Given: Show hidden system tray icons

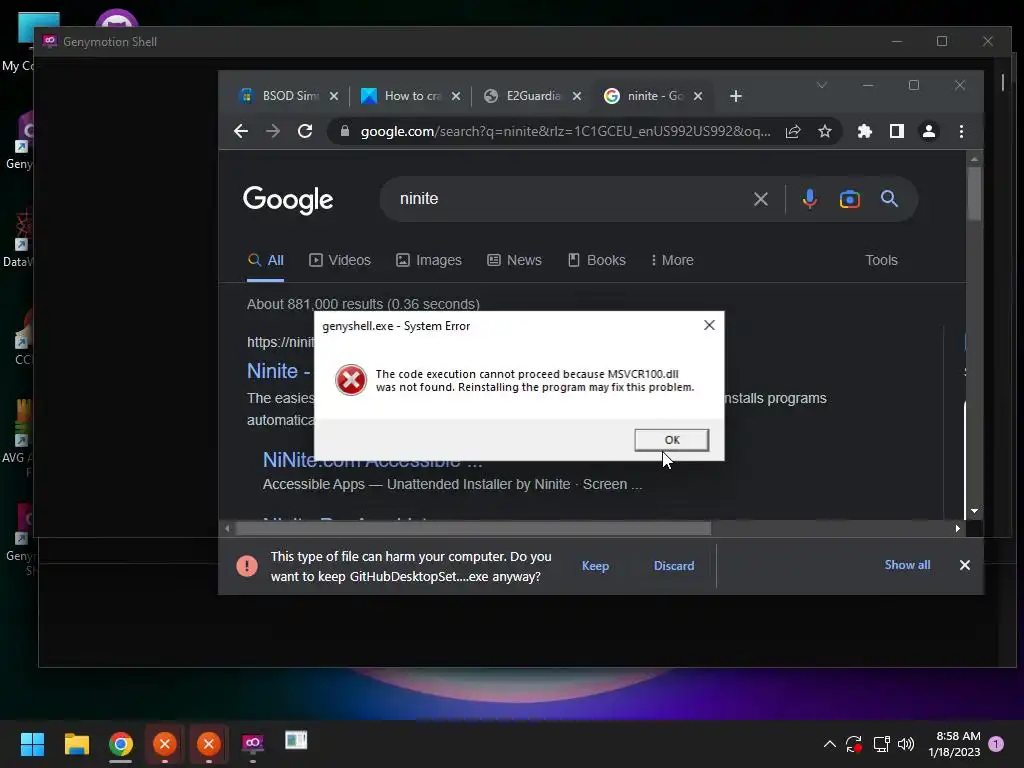Looking at the screenshot, I should coord(829,744).
